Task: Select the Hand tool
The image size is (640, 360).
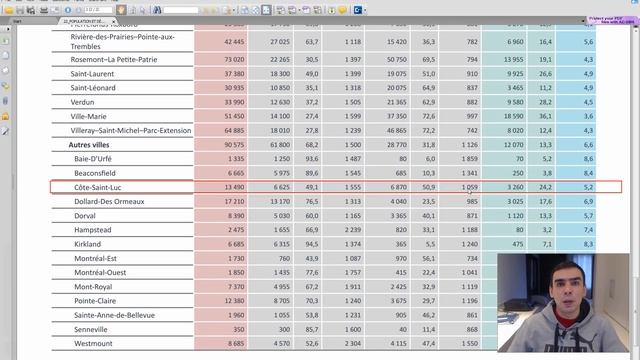Action: coord(121,10)
